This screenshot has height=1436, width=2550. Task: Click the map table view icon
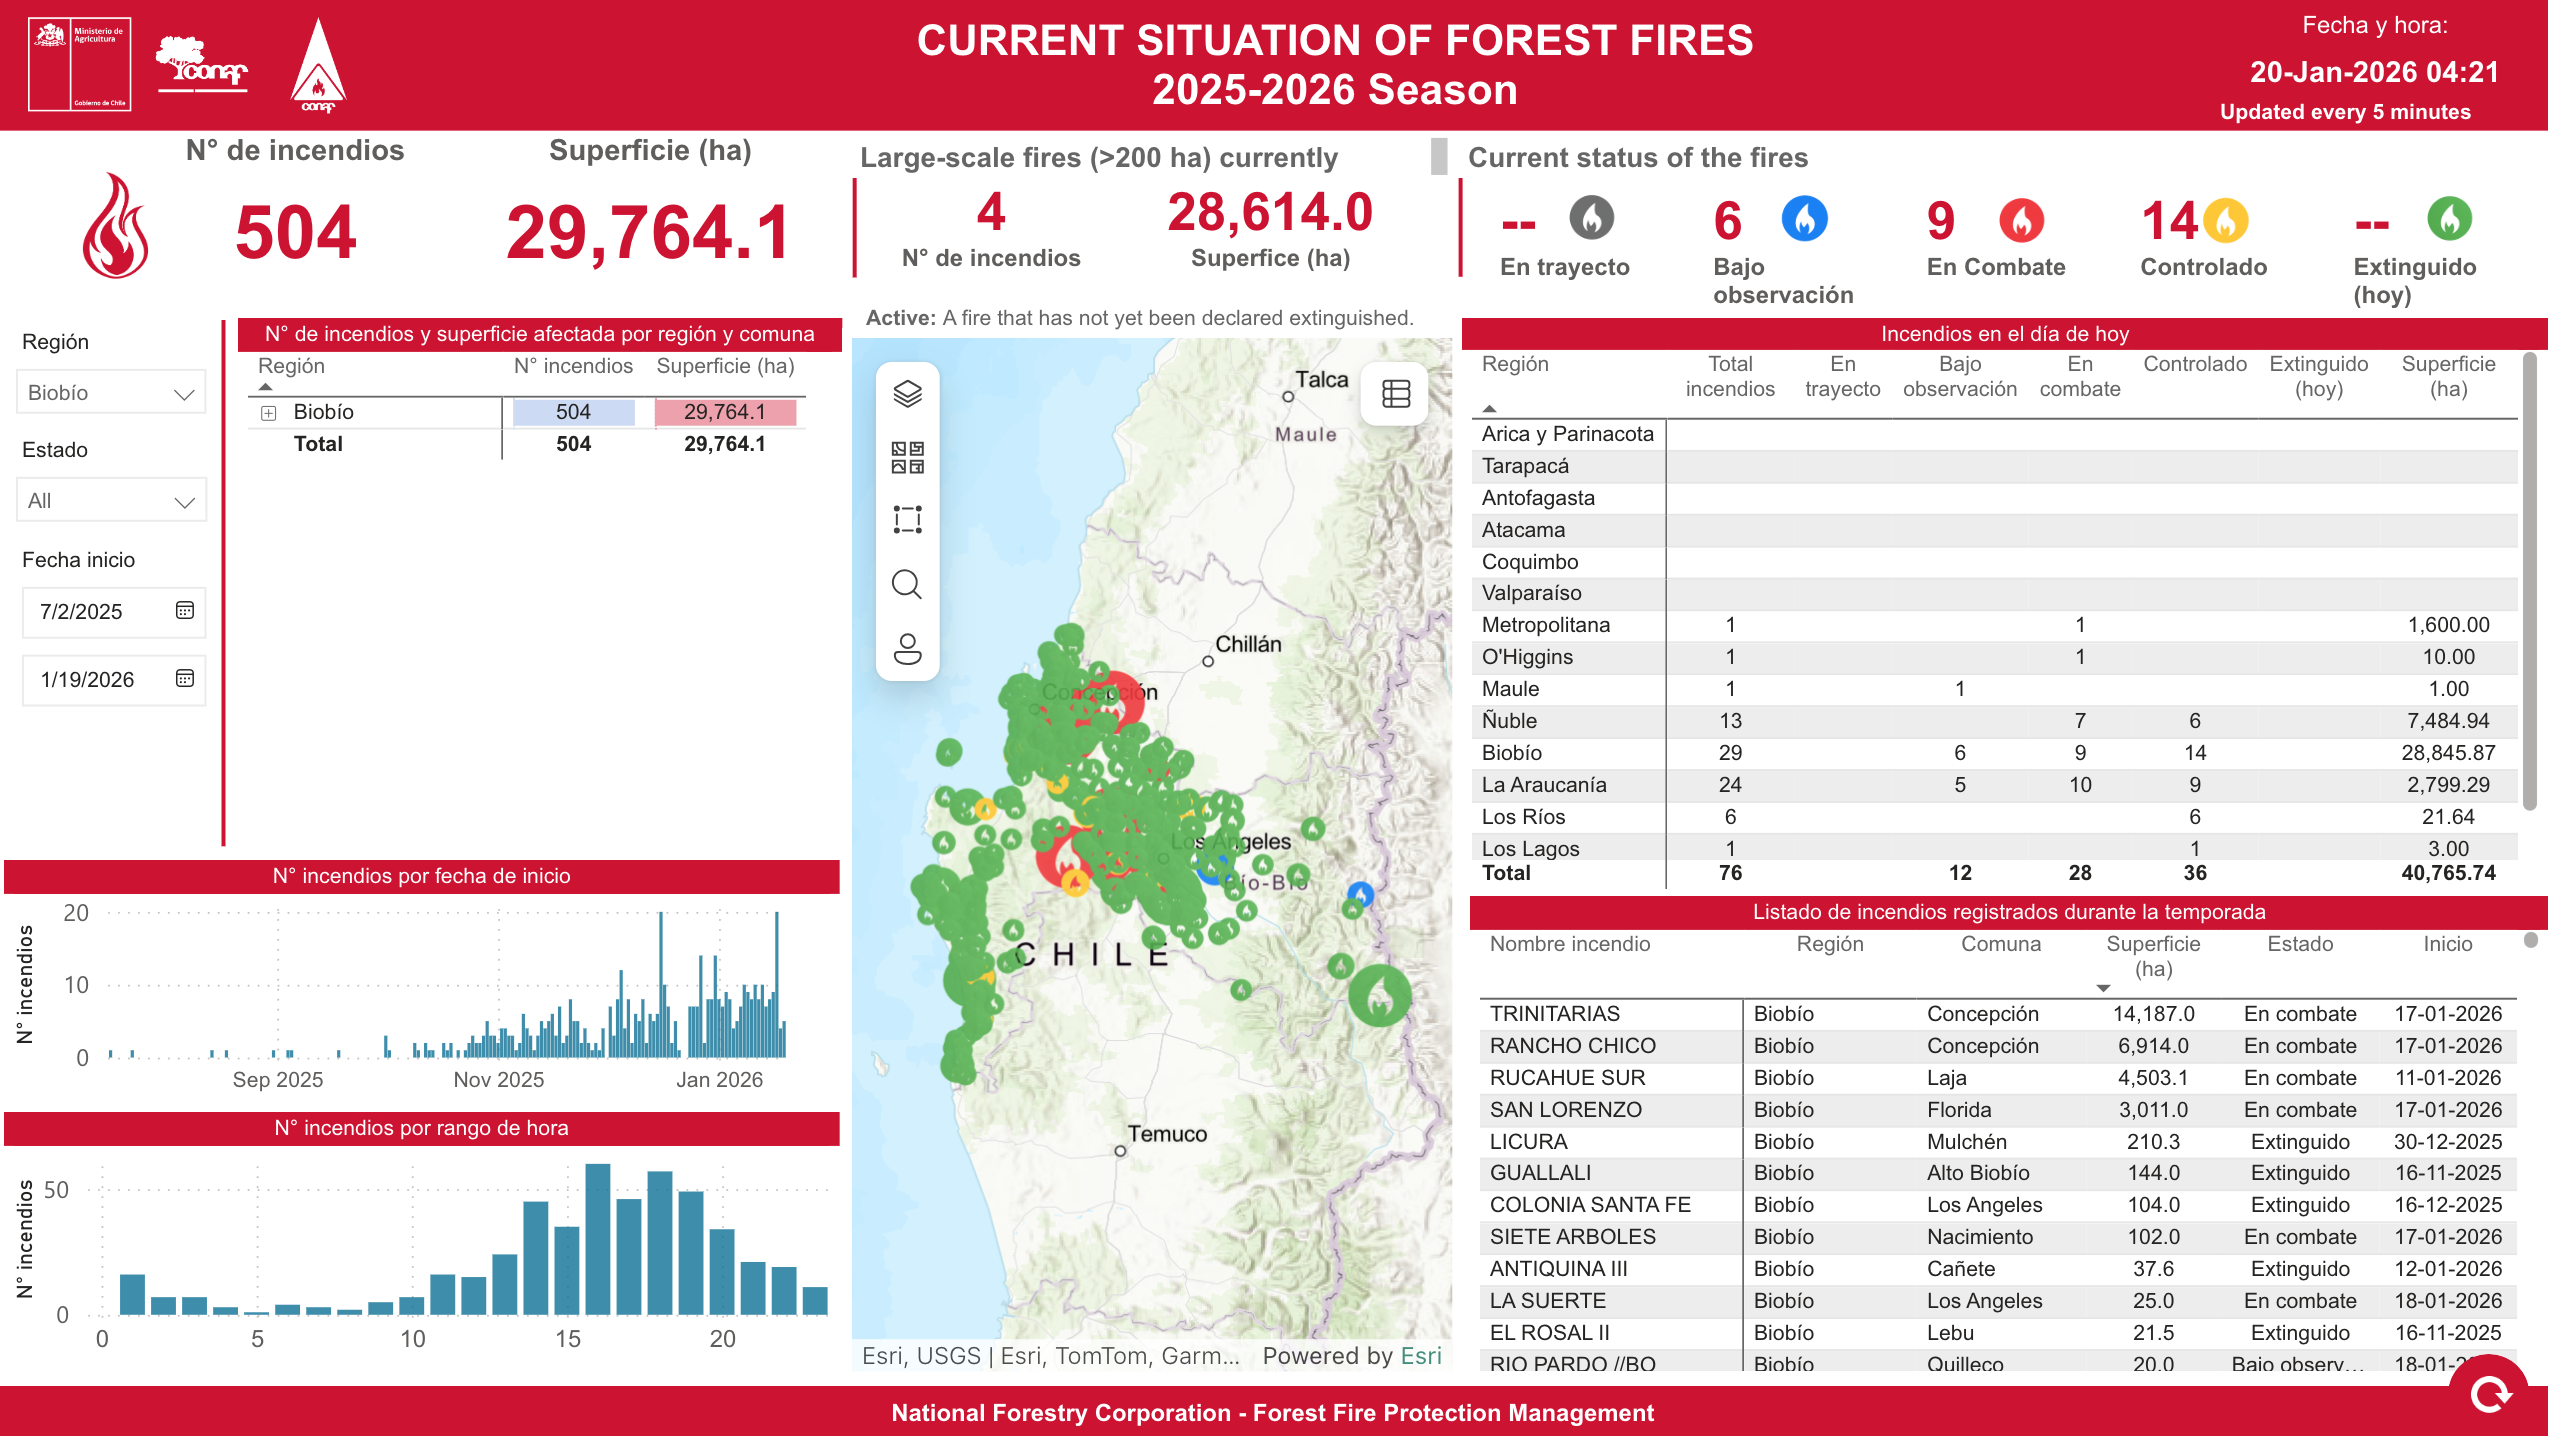click(x=1395, y=394)
